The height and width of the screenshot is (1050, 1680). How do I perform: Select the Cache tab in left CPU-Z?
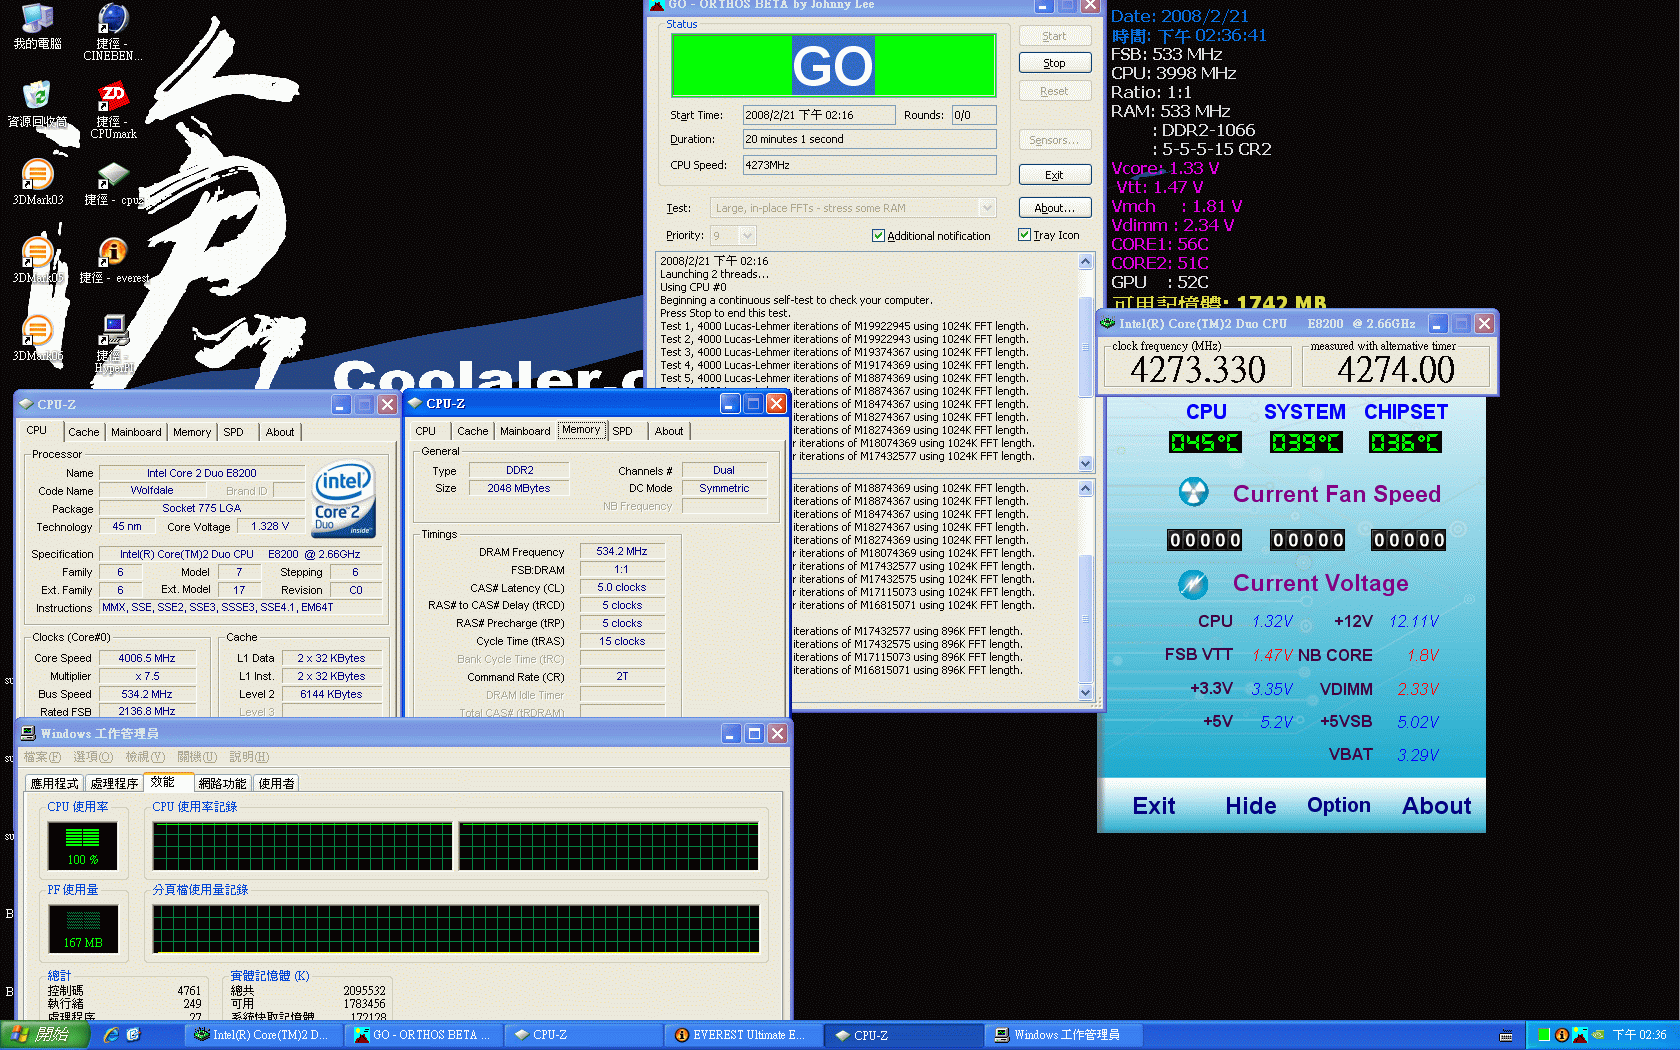point(84,432)
